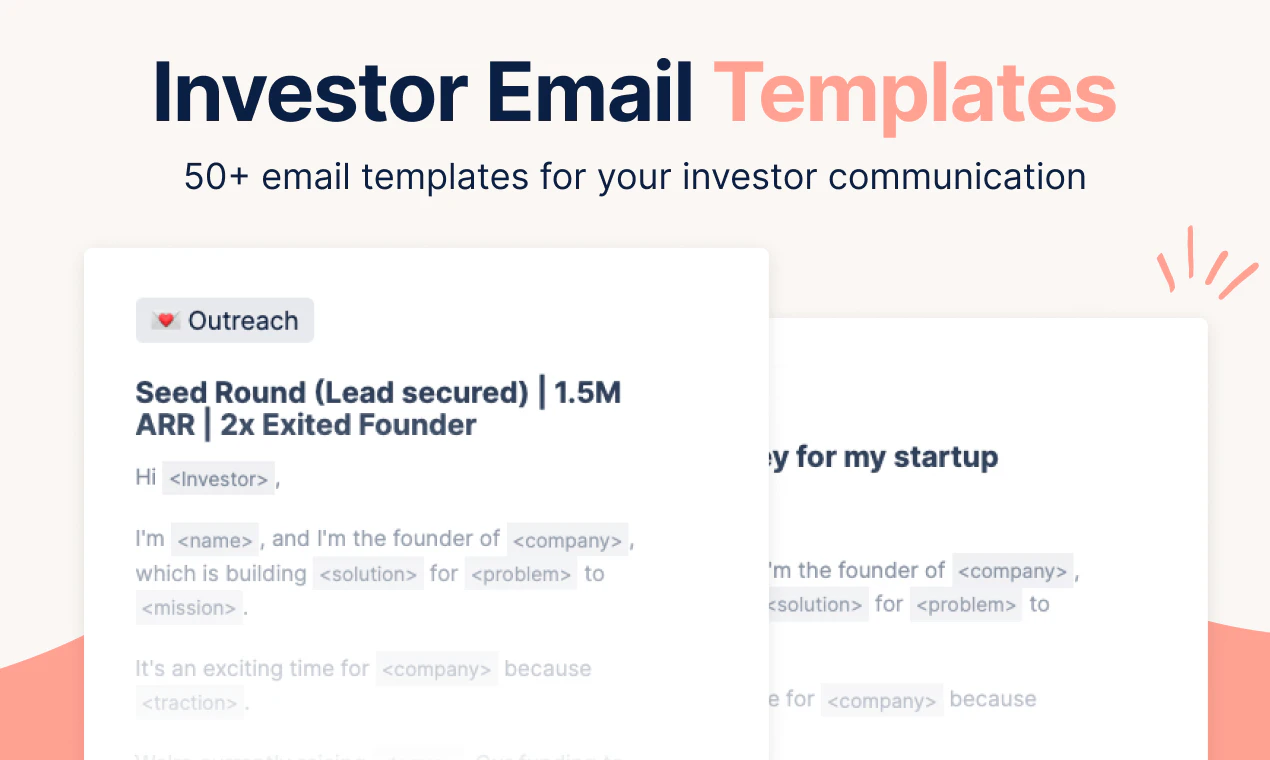
Task: Click the faded <company> token beside 'because' on back card
Action: pos(882,700)
